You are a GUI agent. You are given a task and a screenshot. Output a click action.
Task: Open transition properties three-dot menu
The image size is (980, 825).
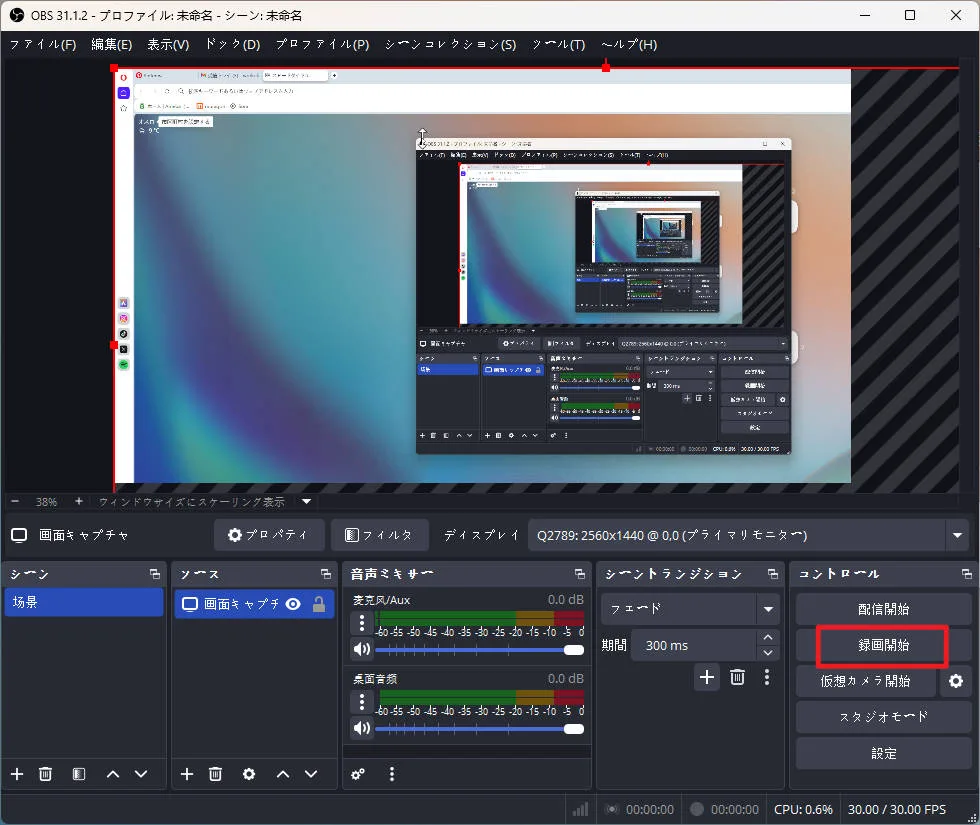pyautogui.click(x=767, y=677)
